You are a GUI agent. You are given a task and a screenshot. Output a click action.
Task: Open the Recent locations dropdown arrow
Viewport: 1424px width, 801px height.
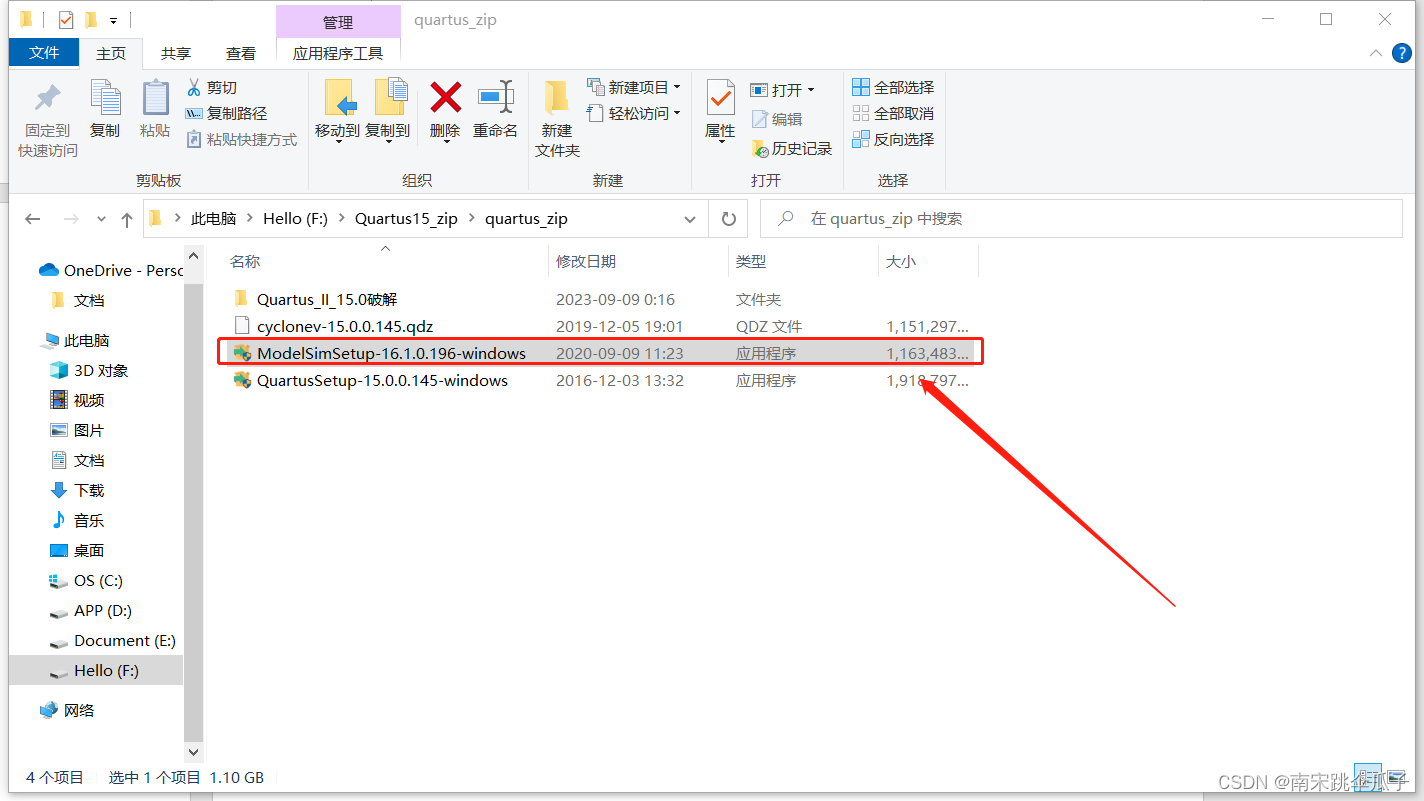tap(101, 219)
